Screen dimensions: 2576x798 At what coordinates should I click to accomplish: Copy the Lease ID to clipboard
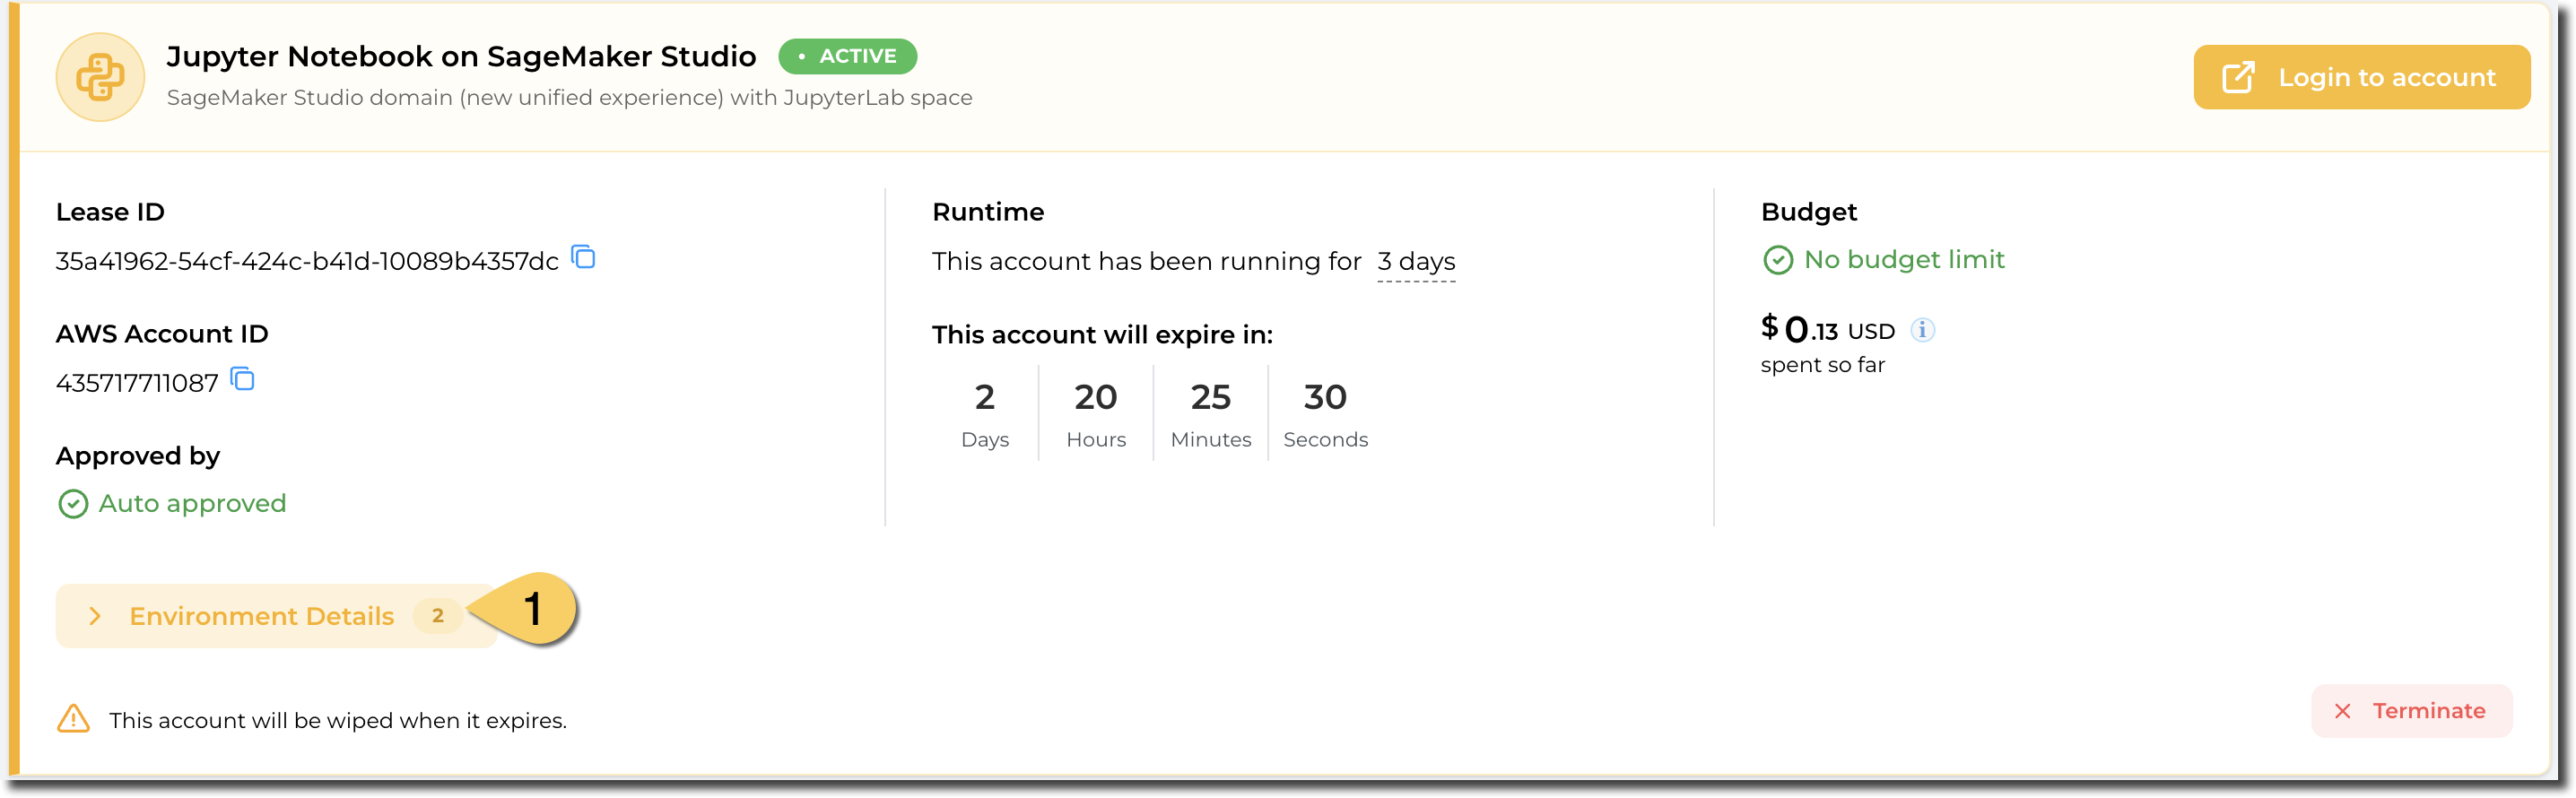coord(583,258)
